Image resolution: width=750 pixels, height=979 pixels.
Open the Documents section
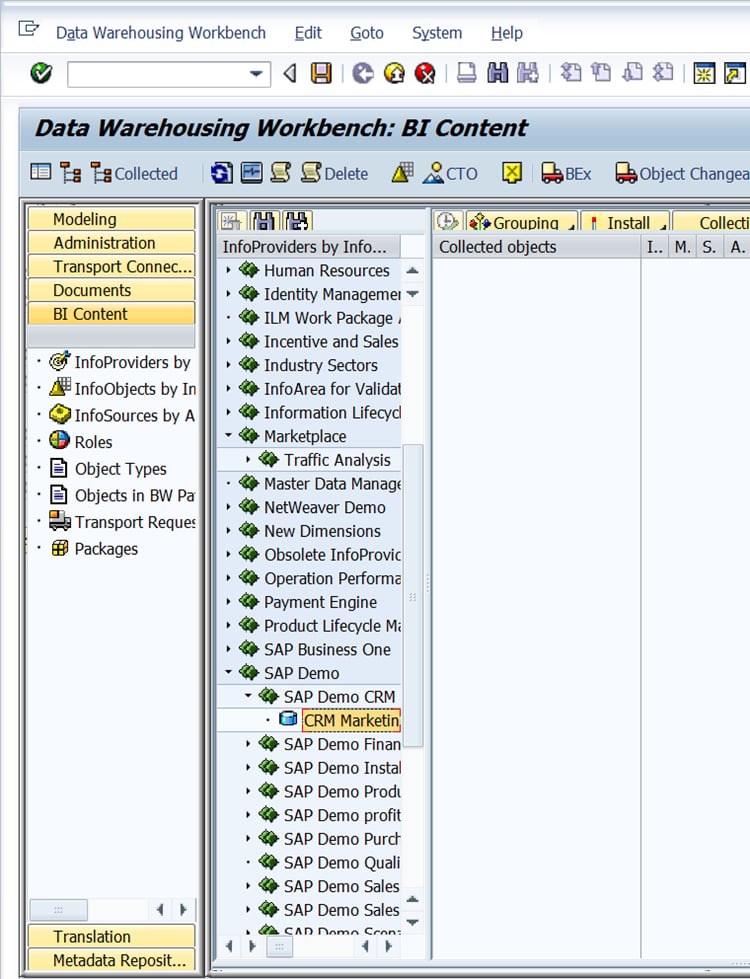(x=111, y=290)
